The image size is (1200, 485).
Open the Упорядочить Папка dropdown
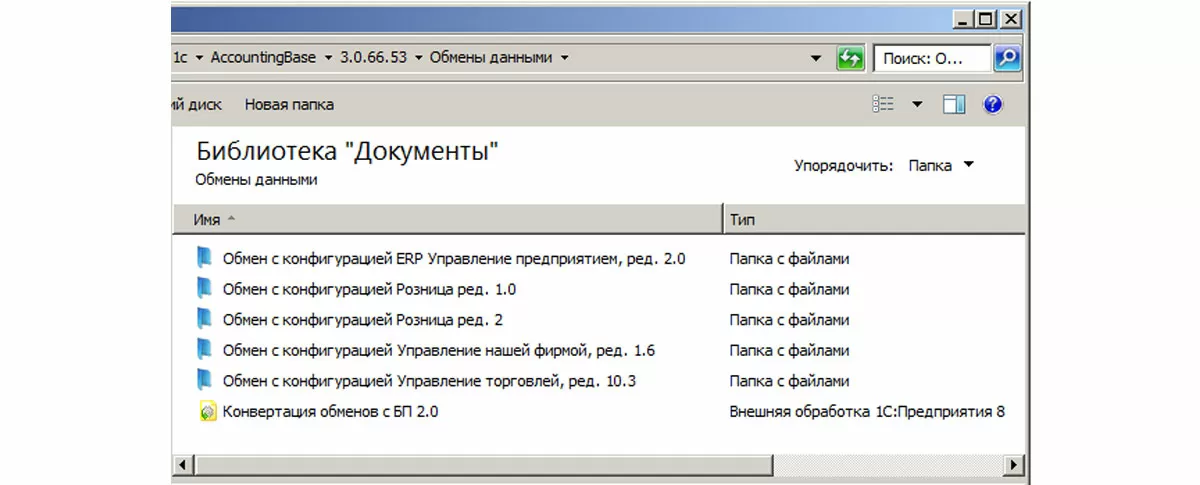tap(940, 166)
